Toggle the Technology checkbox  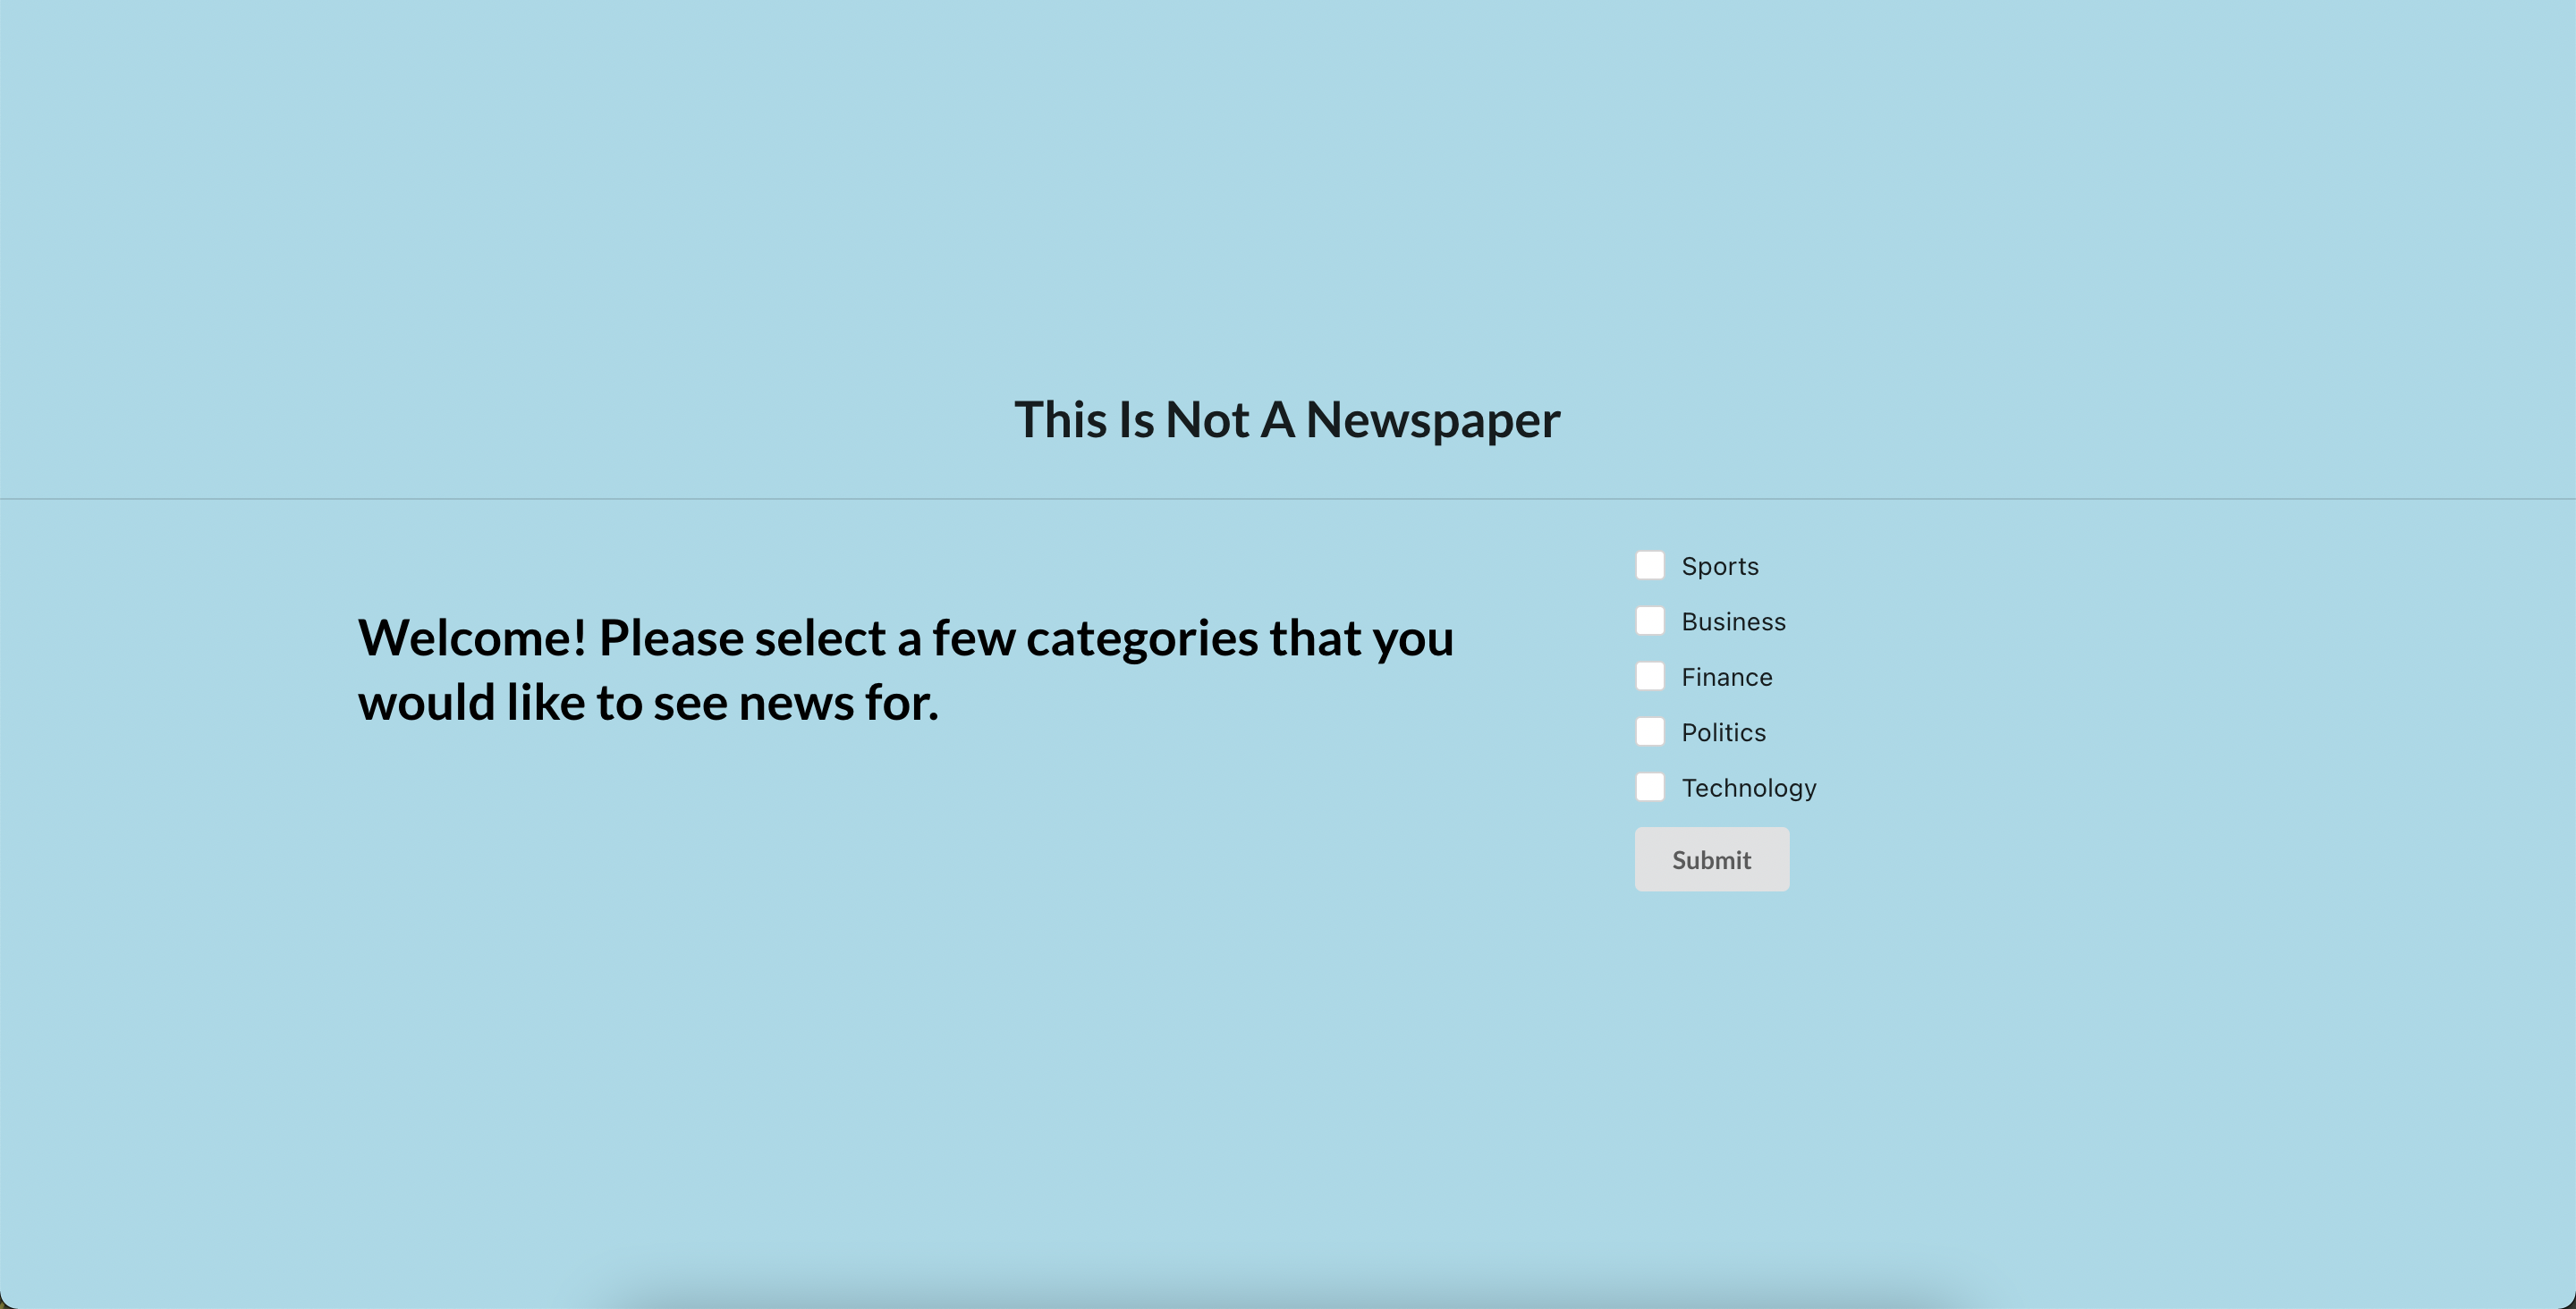pyautogui.click(x=1650, y=787)
